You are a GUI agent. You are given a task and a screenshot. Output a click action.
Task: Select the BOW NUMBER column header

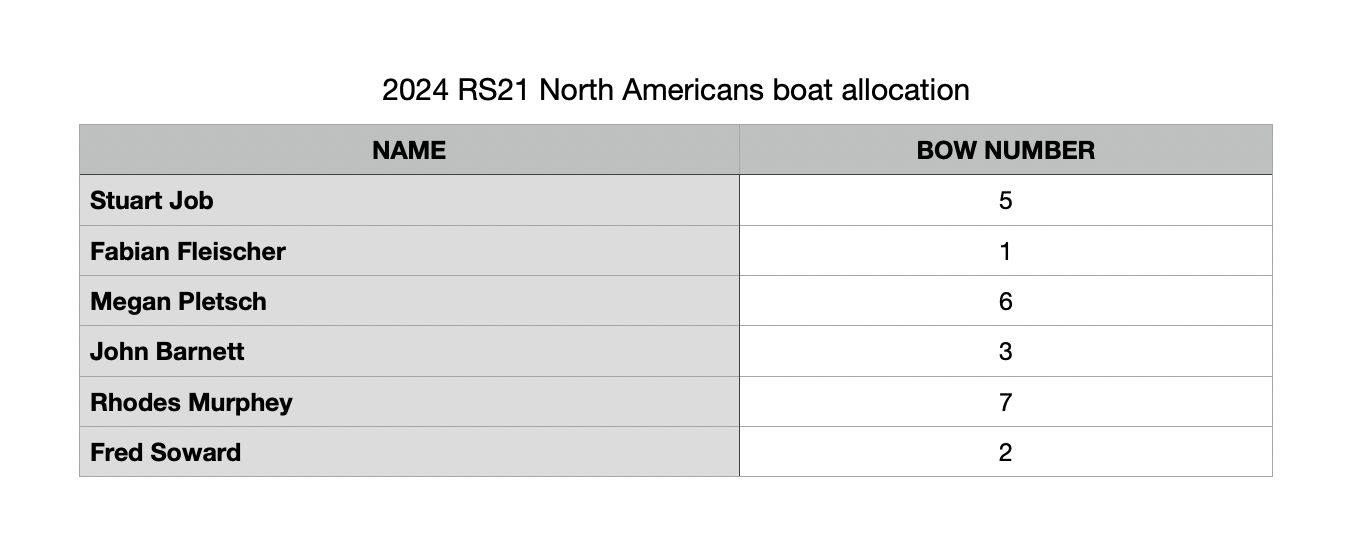tap(1006, 150)
